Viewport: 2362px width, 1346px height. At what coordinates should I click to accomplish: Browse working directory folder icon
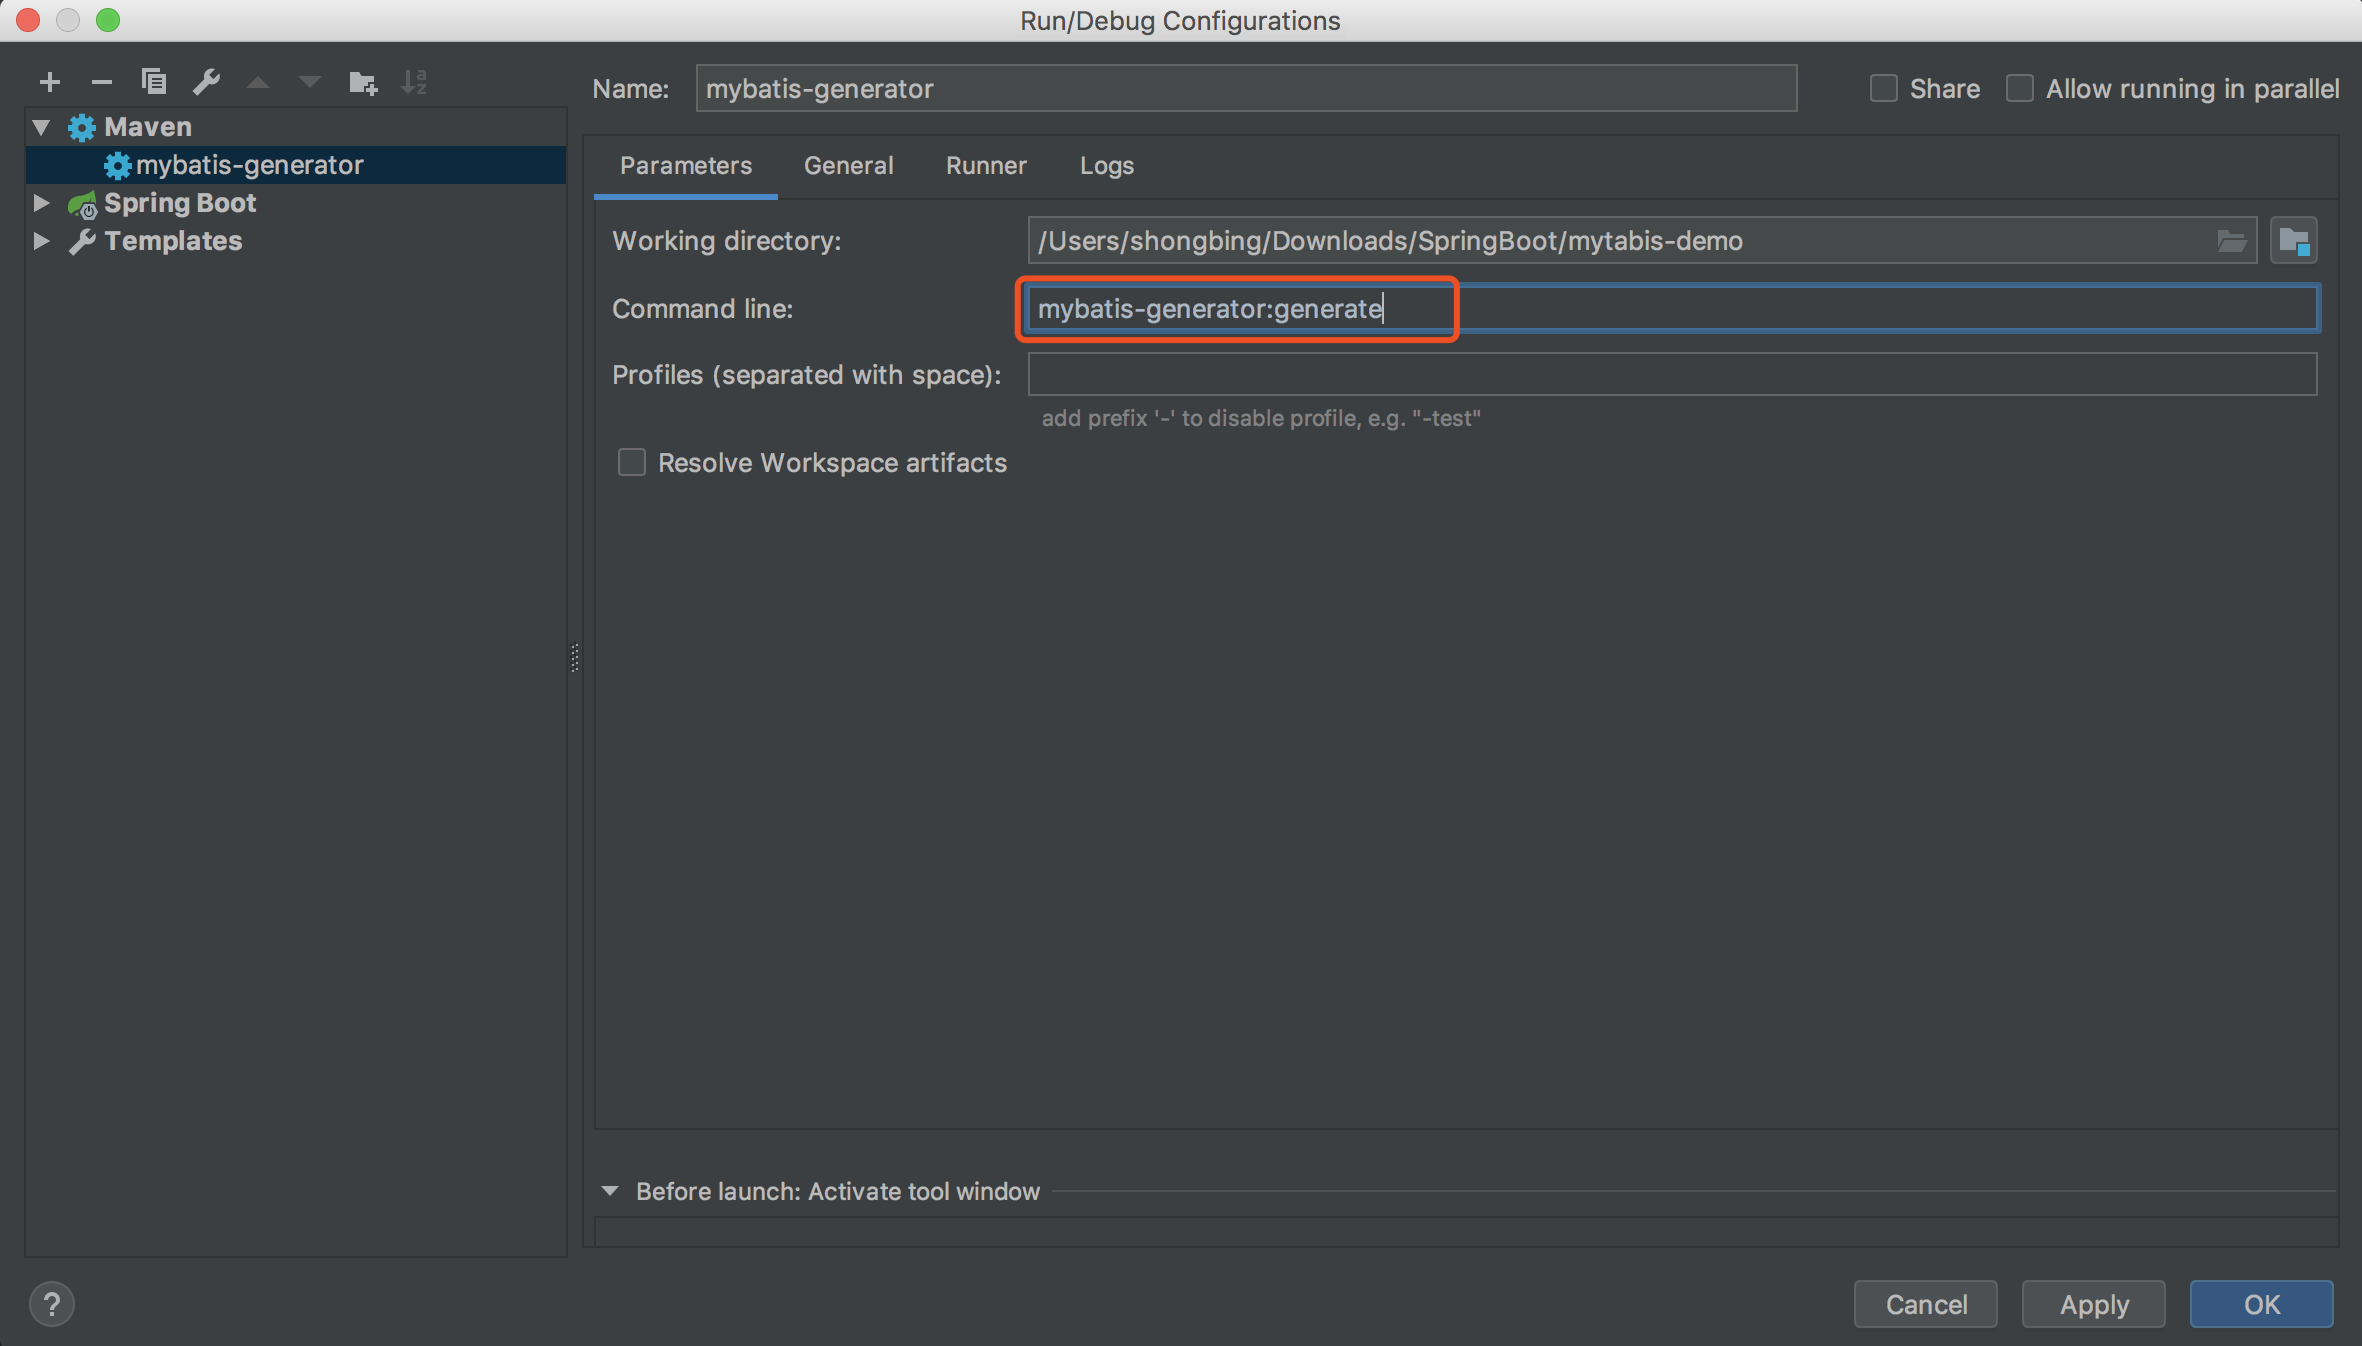coord(2231,241)
